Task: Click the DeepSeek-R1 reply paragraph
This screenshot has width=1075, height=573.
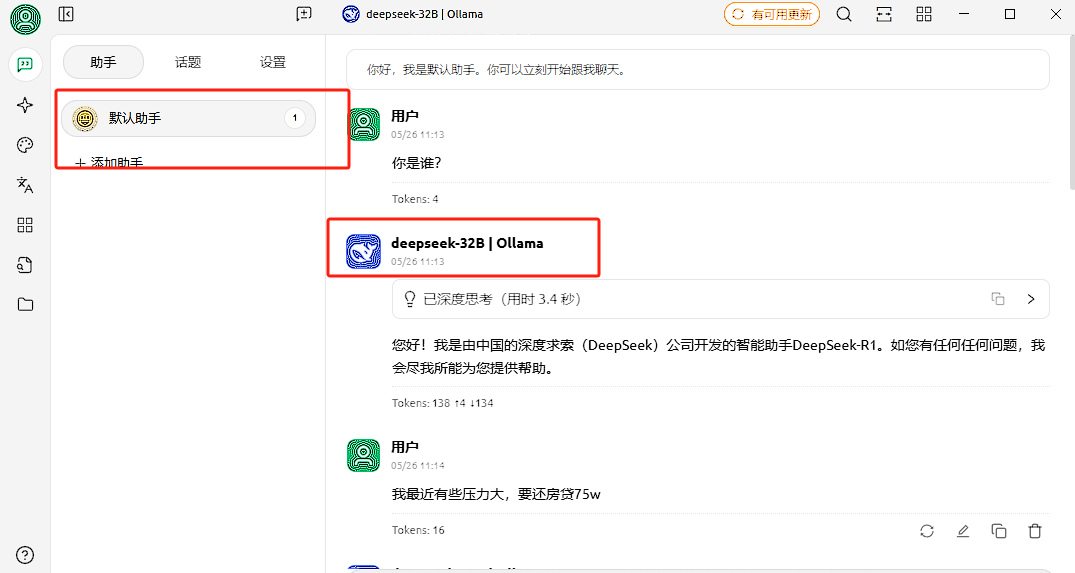Action: (x=718, y=356)
